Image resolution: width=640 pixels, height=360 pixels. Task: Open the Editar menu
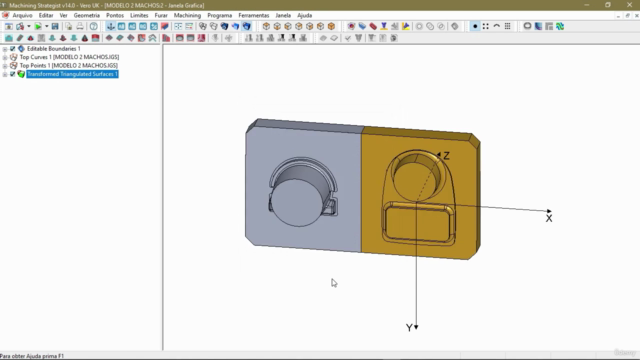pyautogui.click(x=46, y=15)
